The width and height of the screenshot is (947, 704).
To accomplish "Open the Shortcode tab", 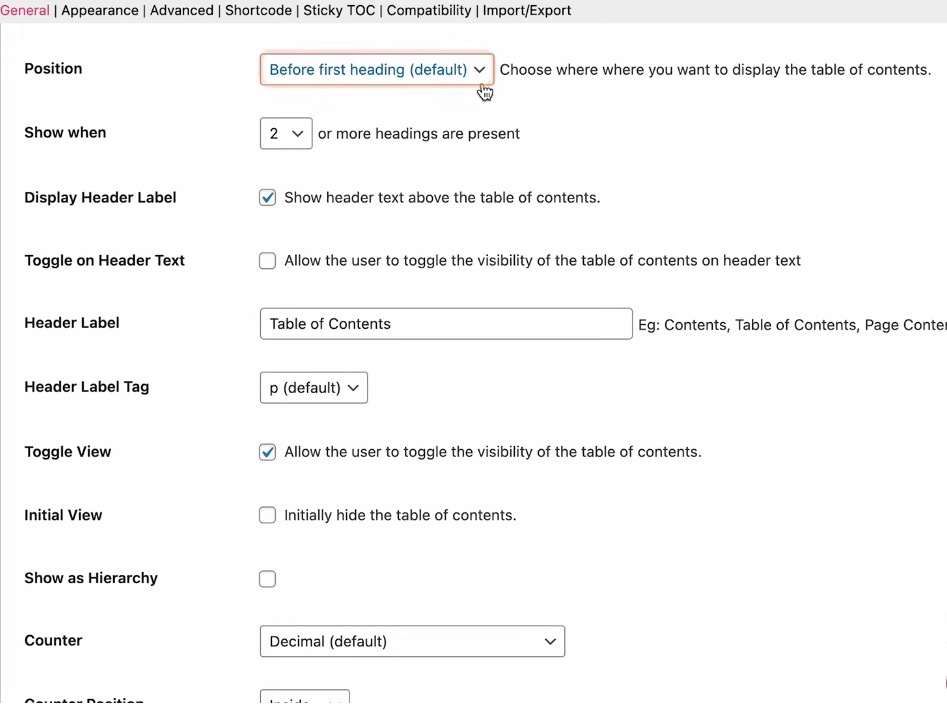I will [258, 10].
